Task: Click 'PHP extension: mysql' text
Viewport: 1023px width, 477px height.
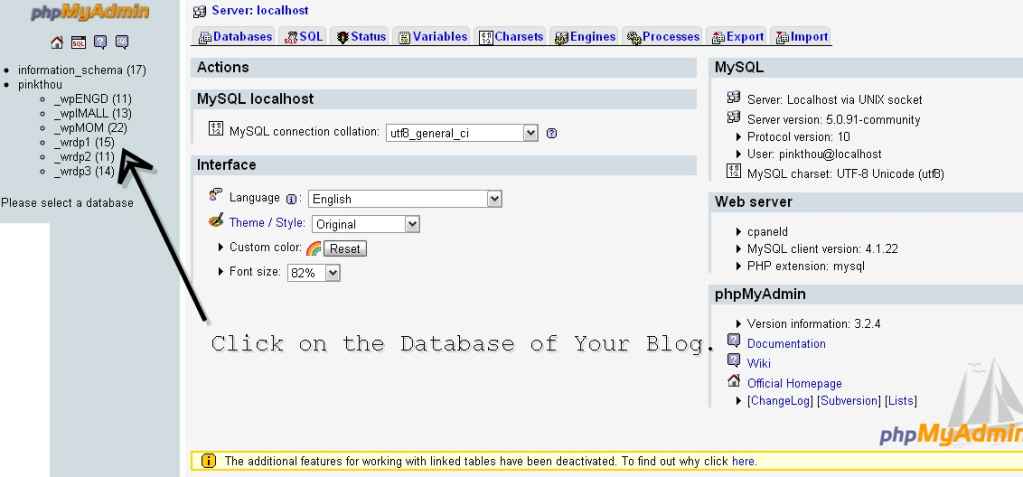Action: coord(806,266)
